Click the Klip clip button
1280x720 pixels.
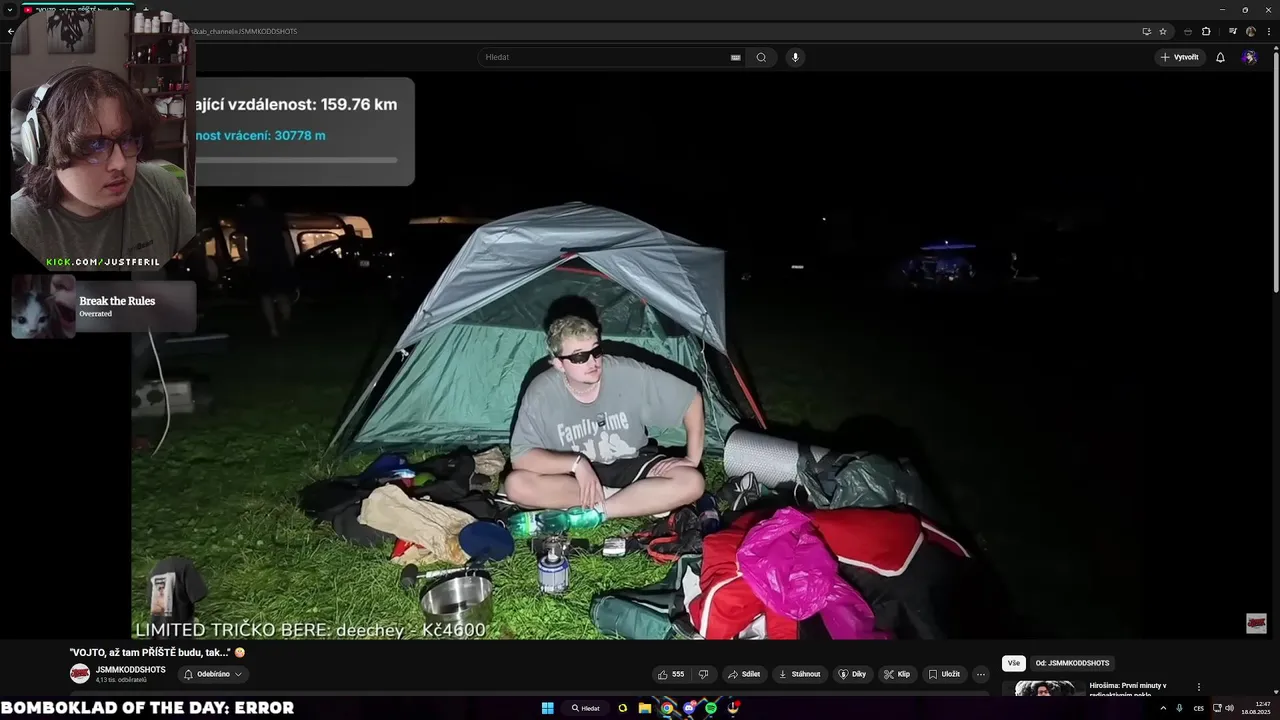click(x=896, y=674)
